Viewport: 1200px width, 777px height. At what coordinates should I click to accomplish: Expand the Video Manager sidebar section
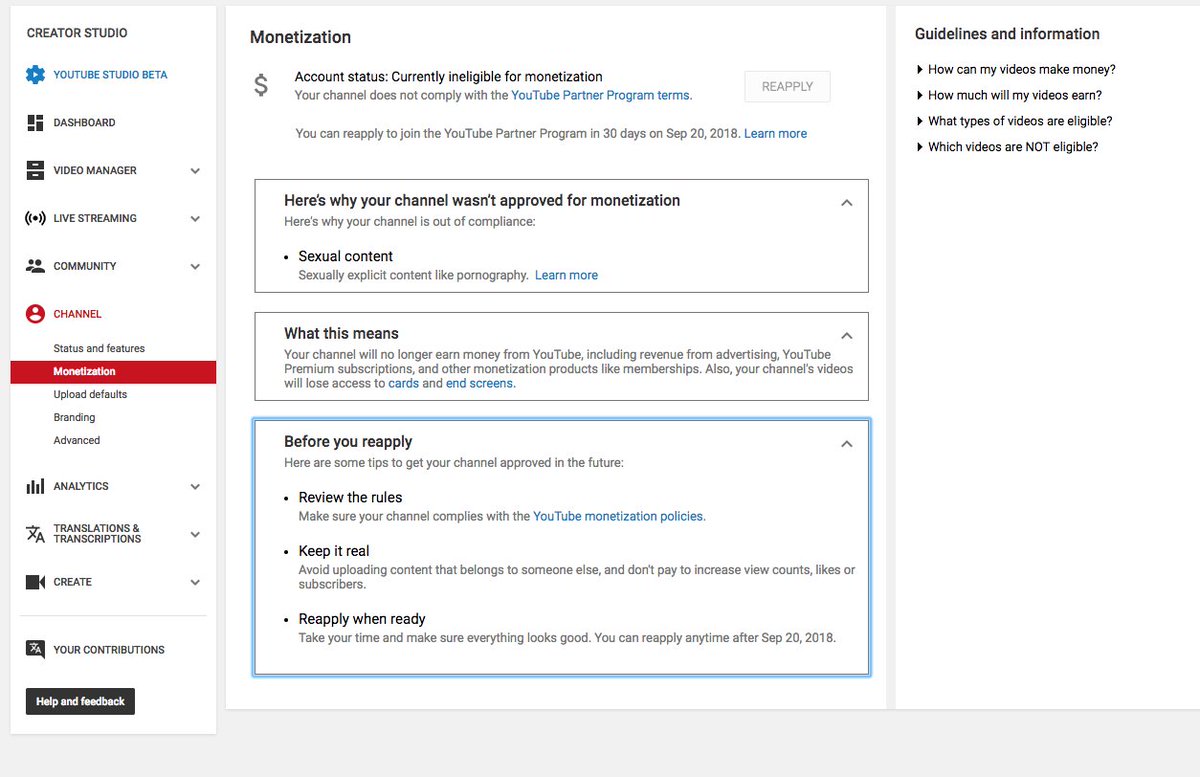pyautogui.click(x=195, y=171)
